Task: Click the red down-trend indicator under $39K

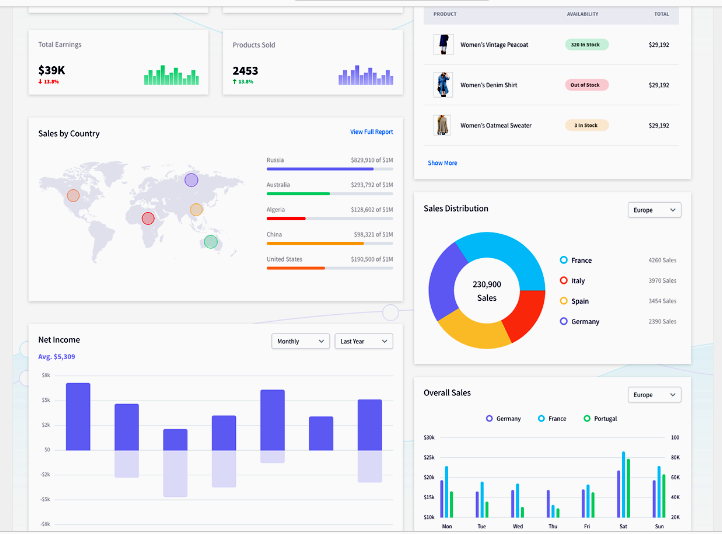Action: pyautogui.click(x=48, y=82)
